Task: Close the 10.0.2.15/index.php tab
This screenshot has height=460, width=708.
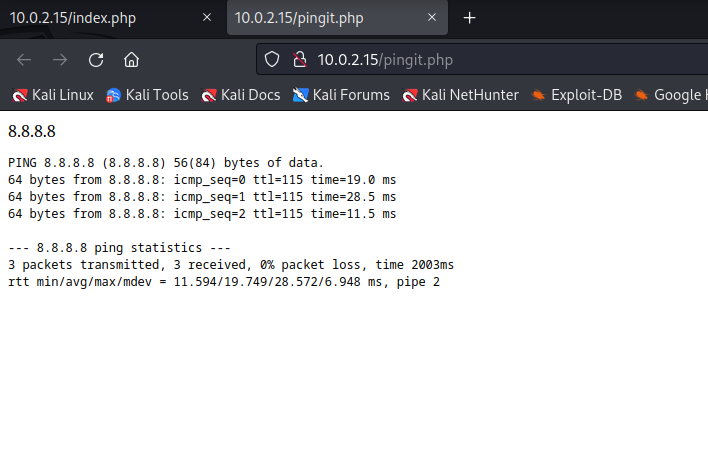Action: [x=207, y=18]
